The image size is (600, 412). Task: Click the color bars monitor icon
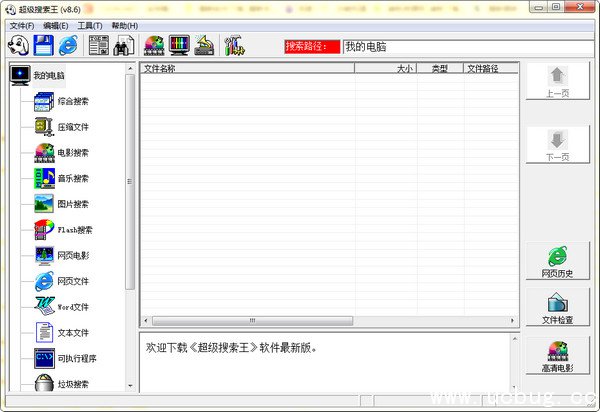[180, 45]
